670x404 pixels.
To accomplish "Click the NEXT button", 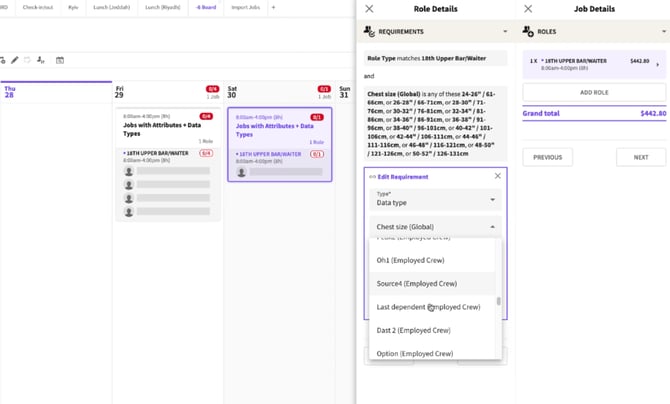I will pyautogui.click(x=641, y=157).
